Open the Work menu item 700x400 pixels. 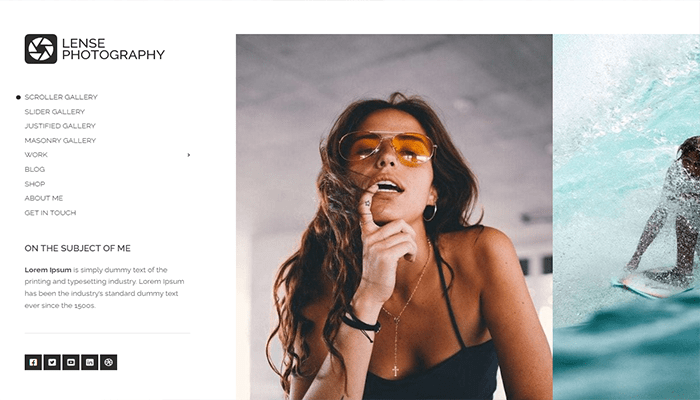[36, 154]
